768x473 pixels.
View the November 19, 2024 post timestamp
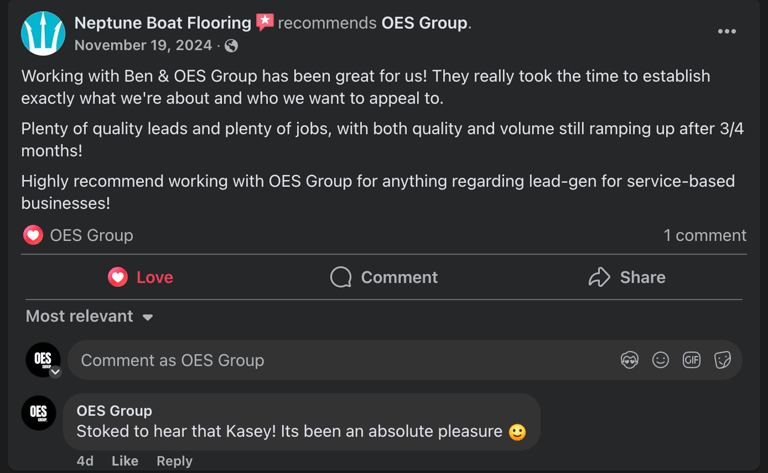pos(143,45)
